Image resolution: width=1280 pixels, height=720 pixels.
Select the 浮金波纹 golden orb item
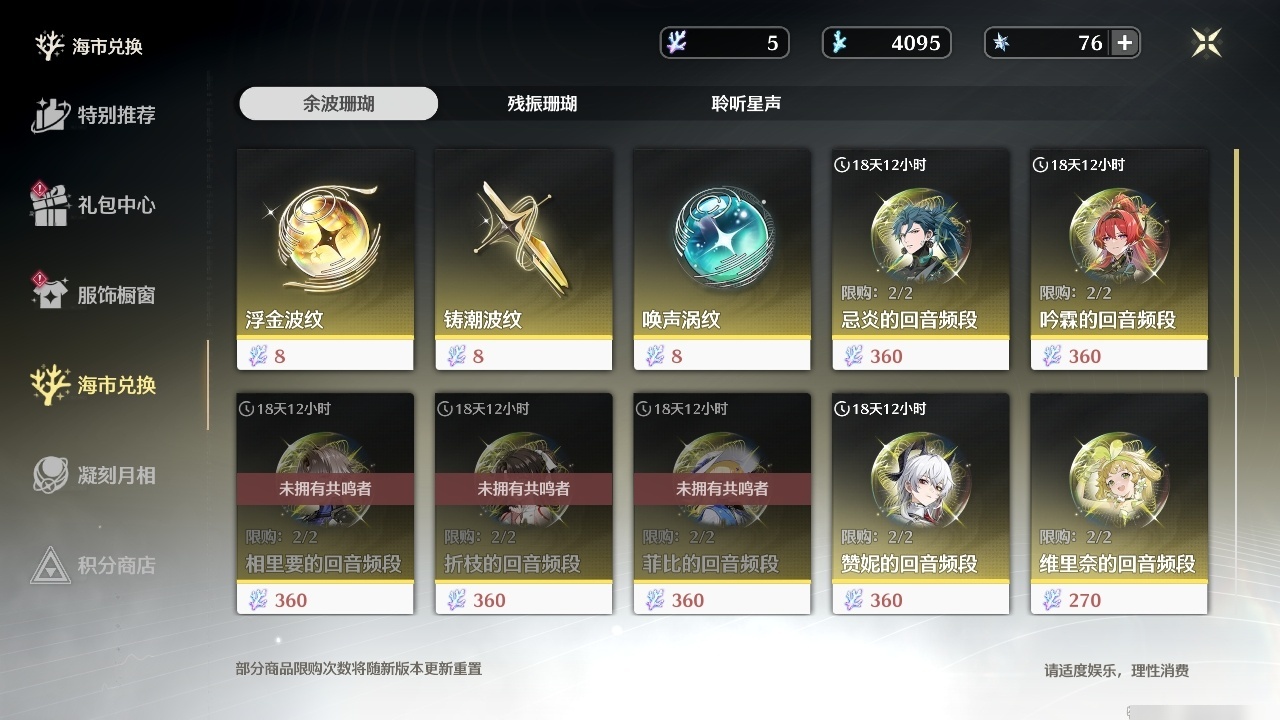coord(325,260)
